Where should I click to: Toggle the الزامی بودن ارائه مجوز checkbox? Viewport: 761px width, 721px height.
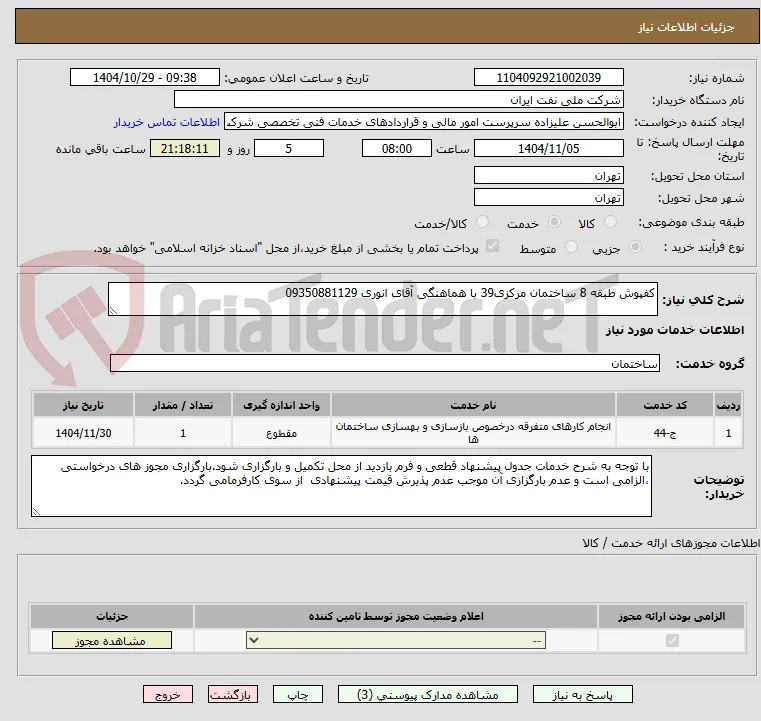click(x=672, y=640)
